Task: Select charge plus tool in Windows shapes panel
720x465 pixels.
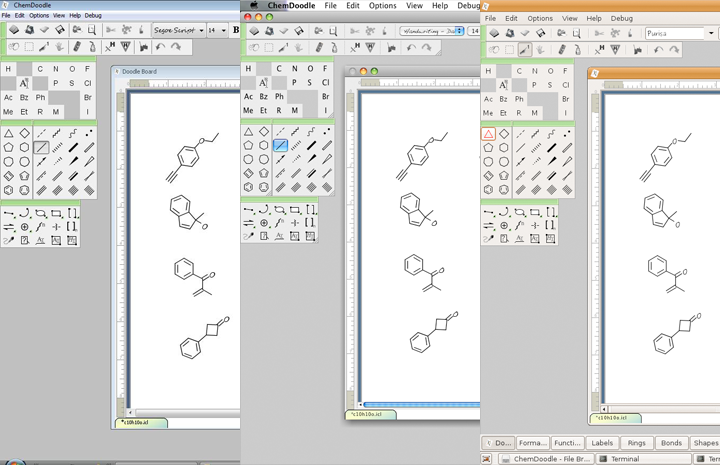Action: [25, 227]
